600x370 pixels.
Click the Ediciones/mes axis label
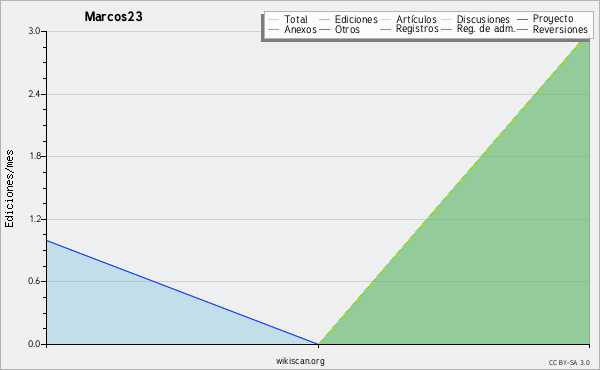coord(9,188)
